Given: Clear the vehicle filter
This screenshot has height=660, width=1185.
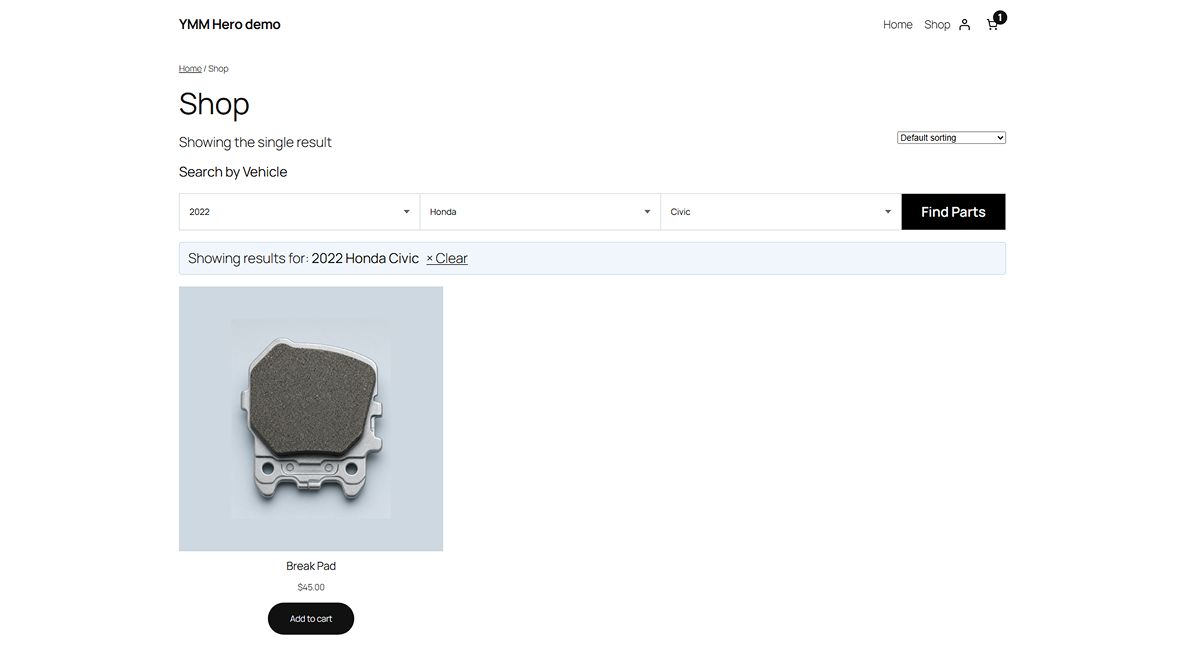Looking at the screenshot, I should click(447, 259).
